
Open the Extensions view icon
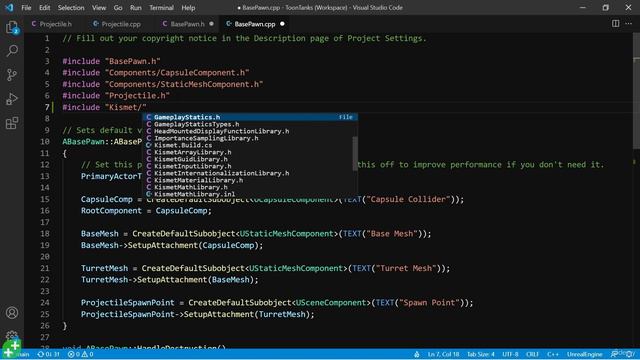coord(12,123)
